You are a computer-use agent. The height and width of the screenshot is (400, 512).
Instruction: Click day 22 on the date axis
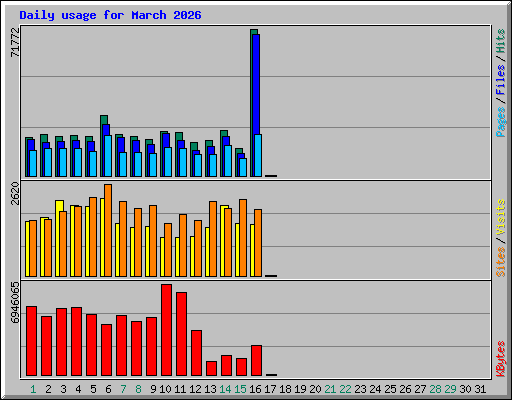[x=345, y=389]
